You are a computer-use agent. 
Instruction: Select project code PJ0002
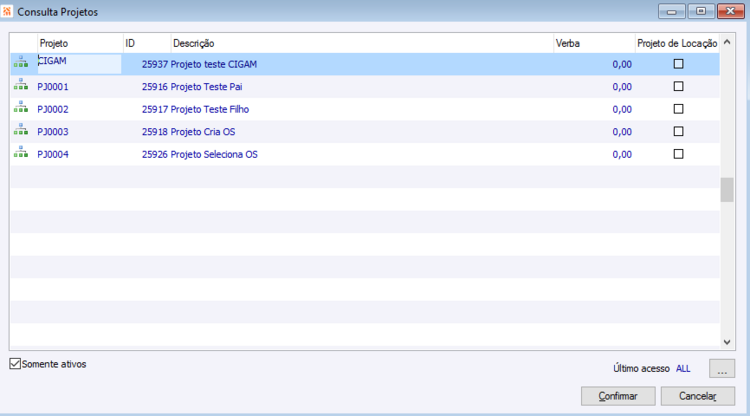53,109
